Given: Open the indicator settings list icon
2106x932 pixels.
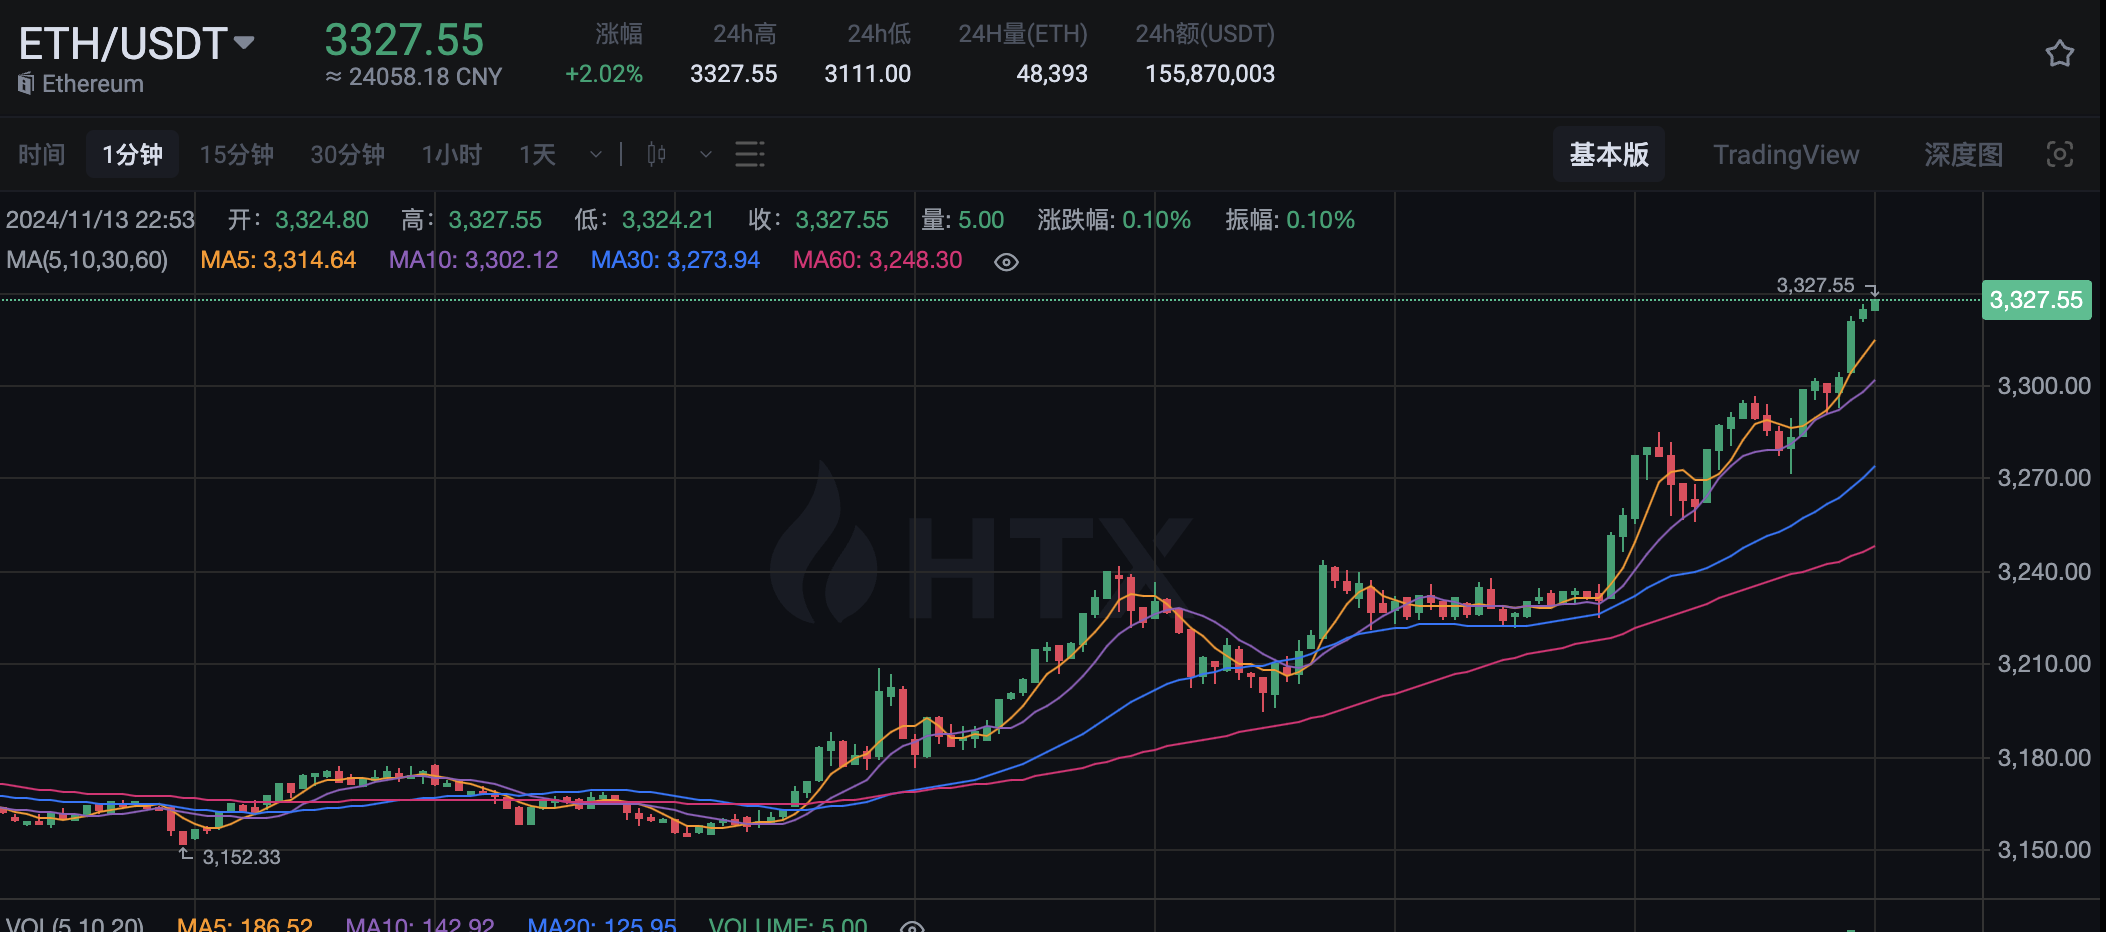Looking at the screenshot, I should [x=749, y=154].
